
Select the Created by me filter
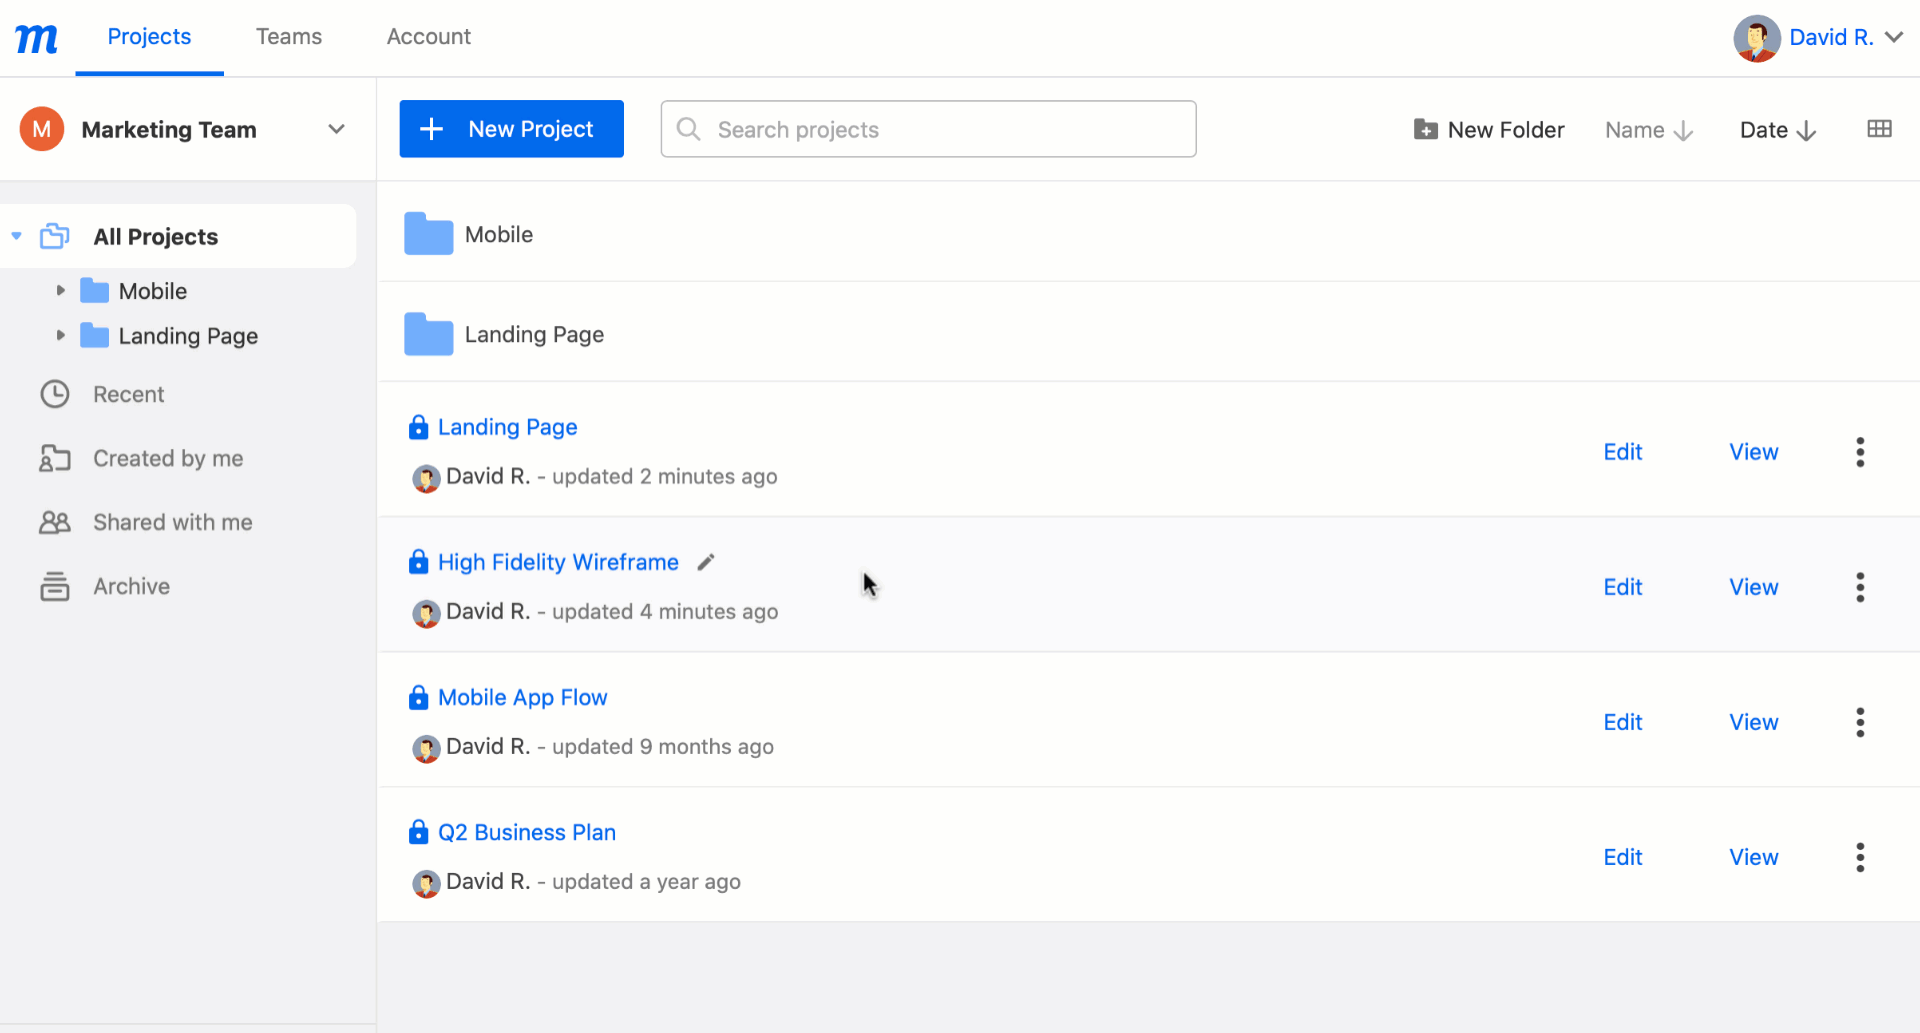[x=168, y=458]
